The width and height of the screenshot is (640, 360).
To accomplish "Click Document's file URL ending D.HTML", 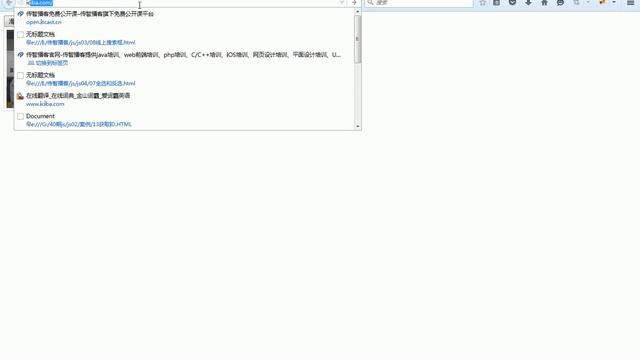I will click(79, 124).
